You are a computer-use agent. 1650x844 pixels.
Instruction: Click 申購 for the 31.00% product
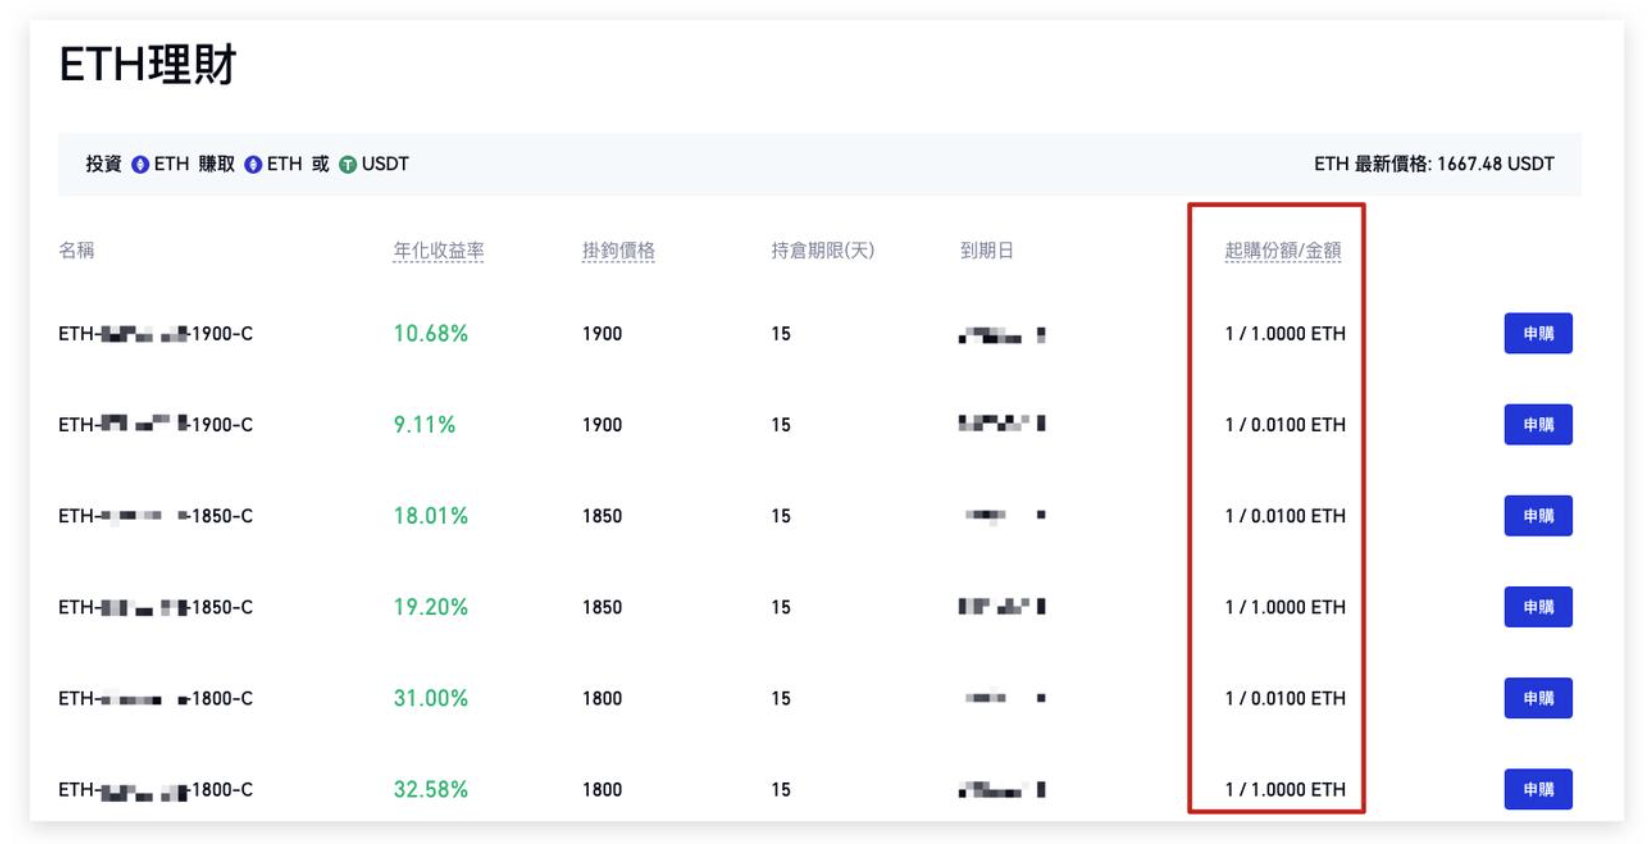point(1538,697)
